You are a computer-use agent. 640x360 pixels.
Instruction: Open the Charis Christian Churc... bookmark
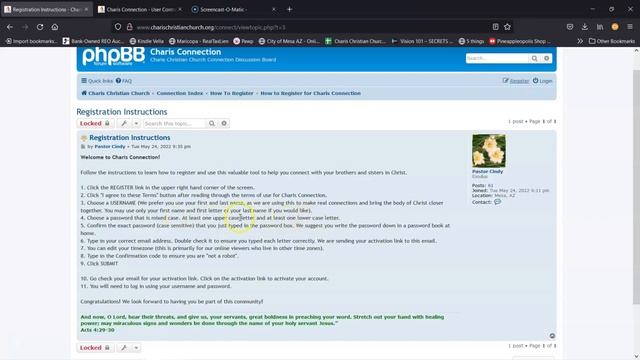[356, 41]
